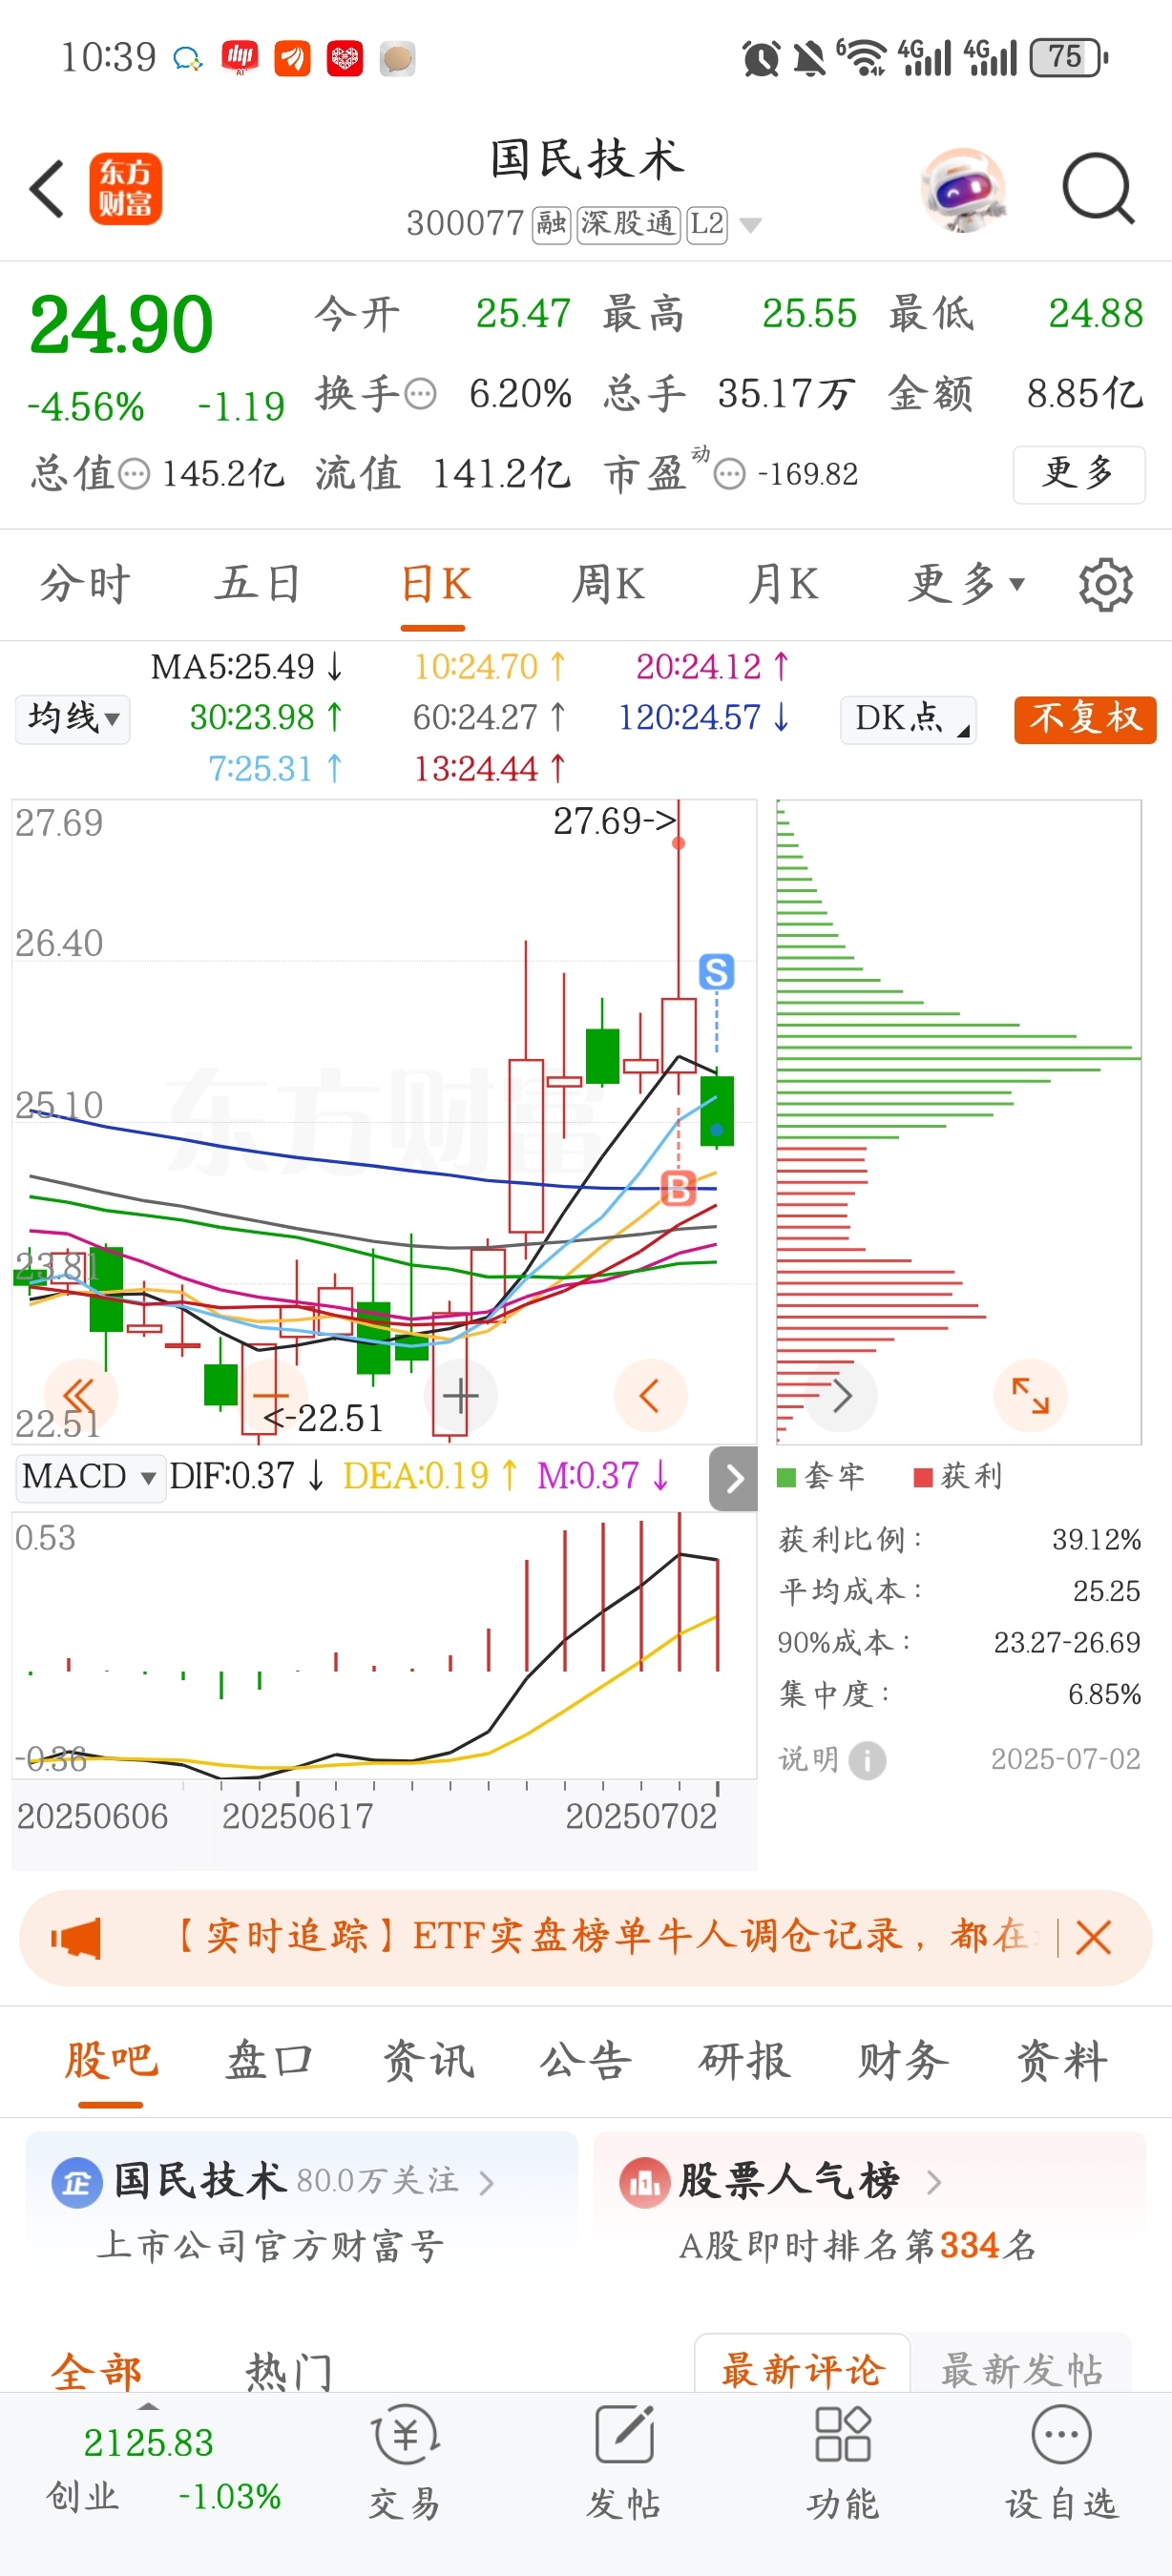Open the 资料 section tab

click(x=1062, y=2061)
